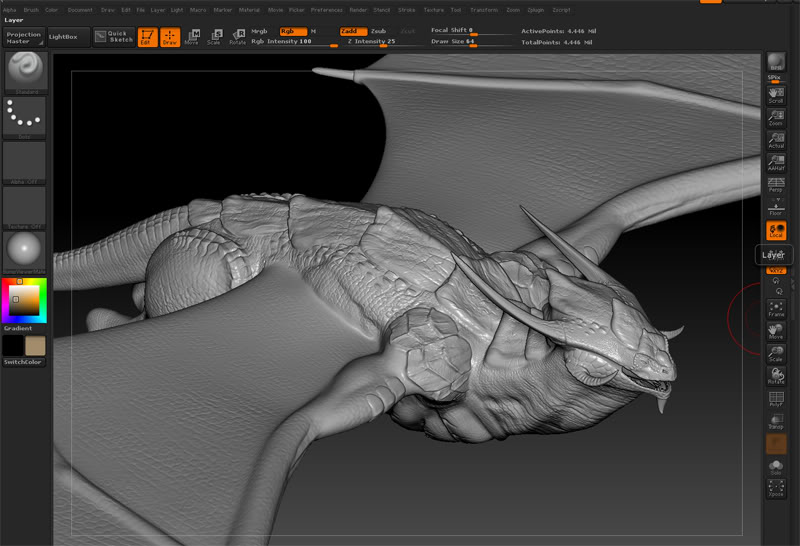Adjust the Draw Size slider
The image size is (800, 546).
(x=470, y=42)
